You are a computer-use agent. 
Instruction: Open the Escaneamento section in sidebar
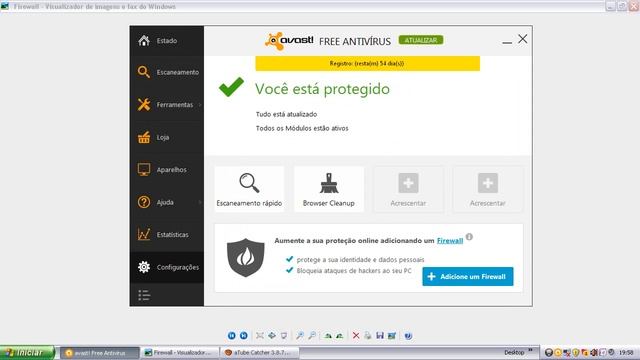(x=167, y=72)
